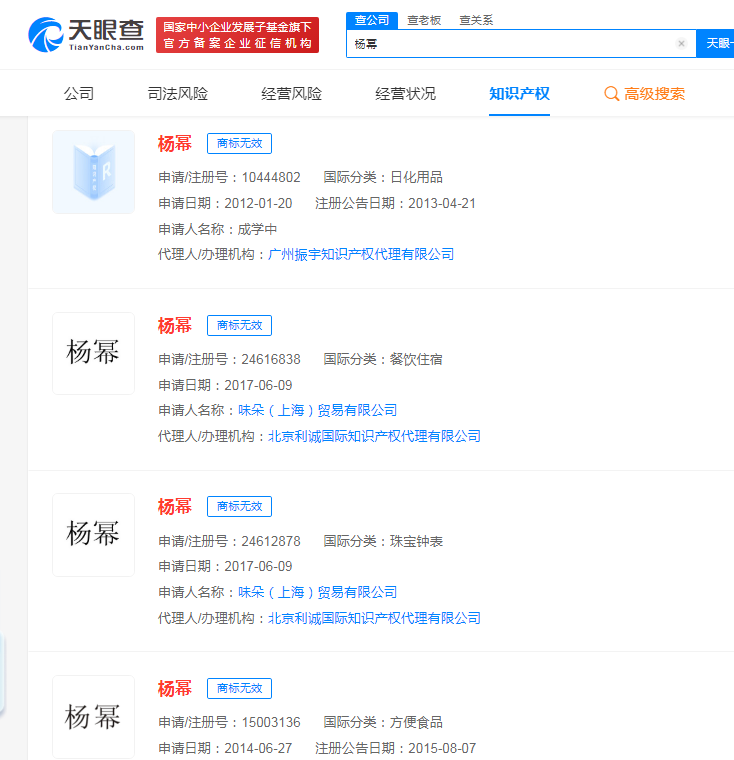Open the 经营状况 category tab

405,94
